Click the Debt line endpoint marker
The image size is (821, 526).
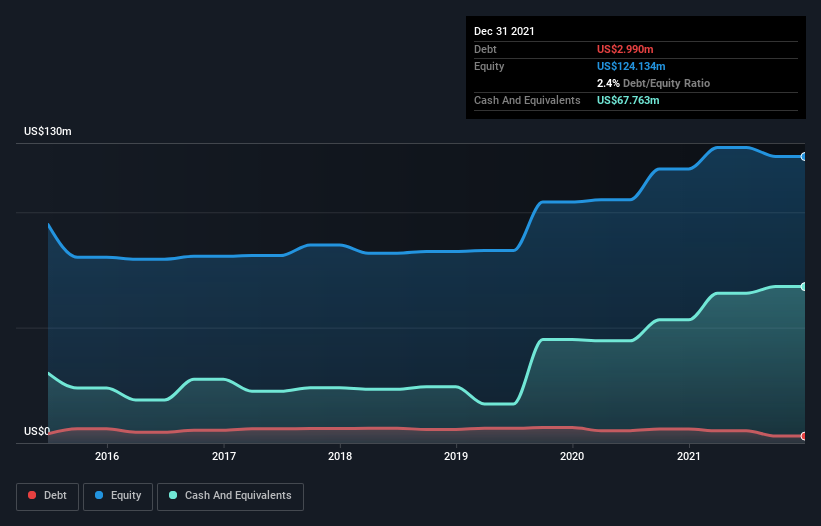point(804,436)
